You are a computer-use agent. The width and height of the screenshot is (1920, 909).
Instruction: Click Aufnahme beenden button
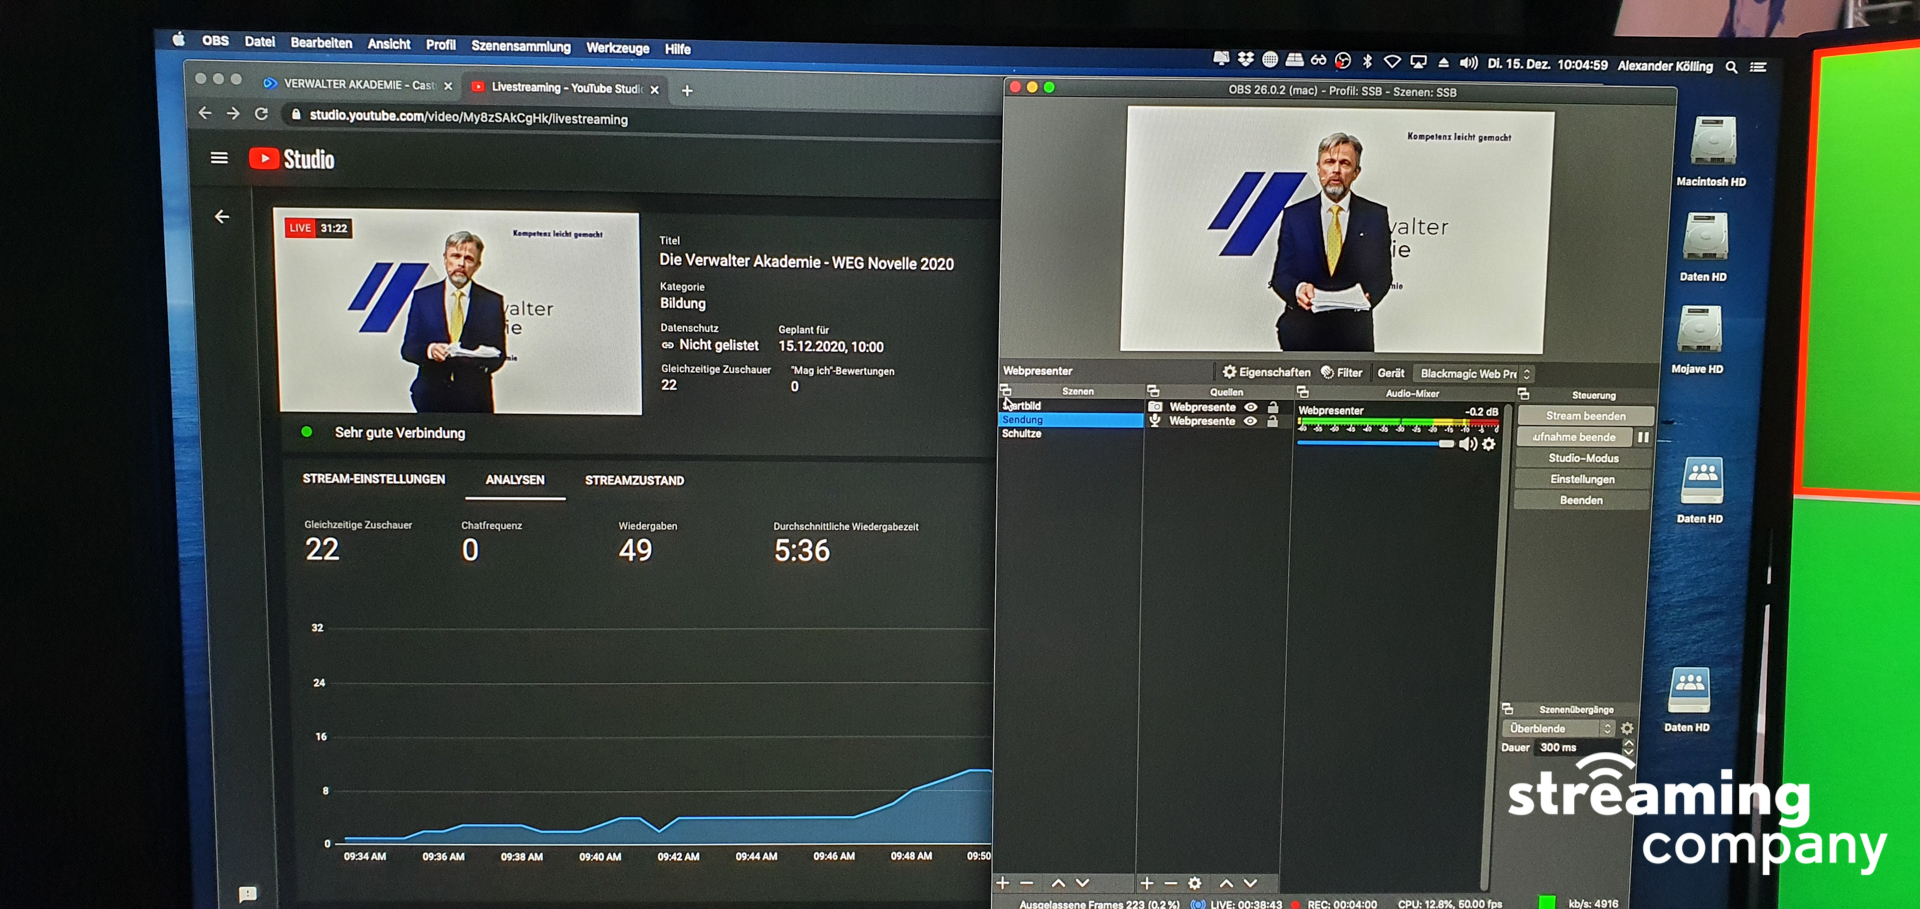point(1575,437)
